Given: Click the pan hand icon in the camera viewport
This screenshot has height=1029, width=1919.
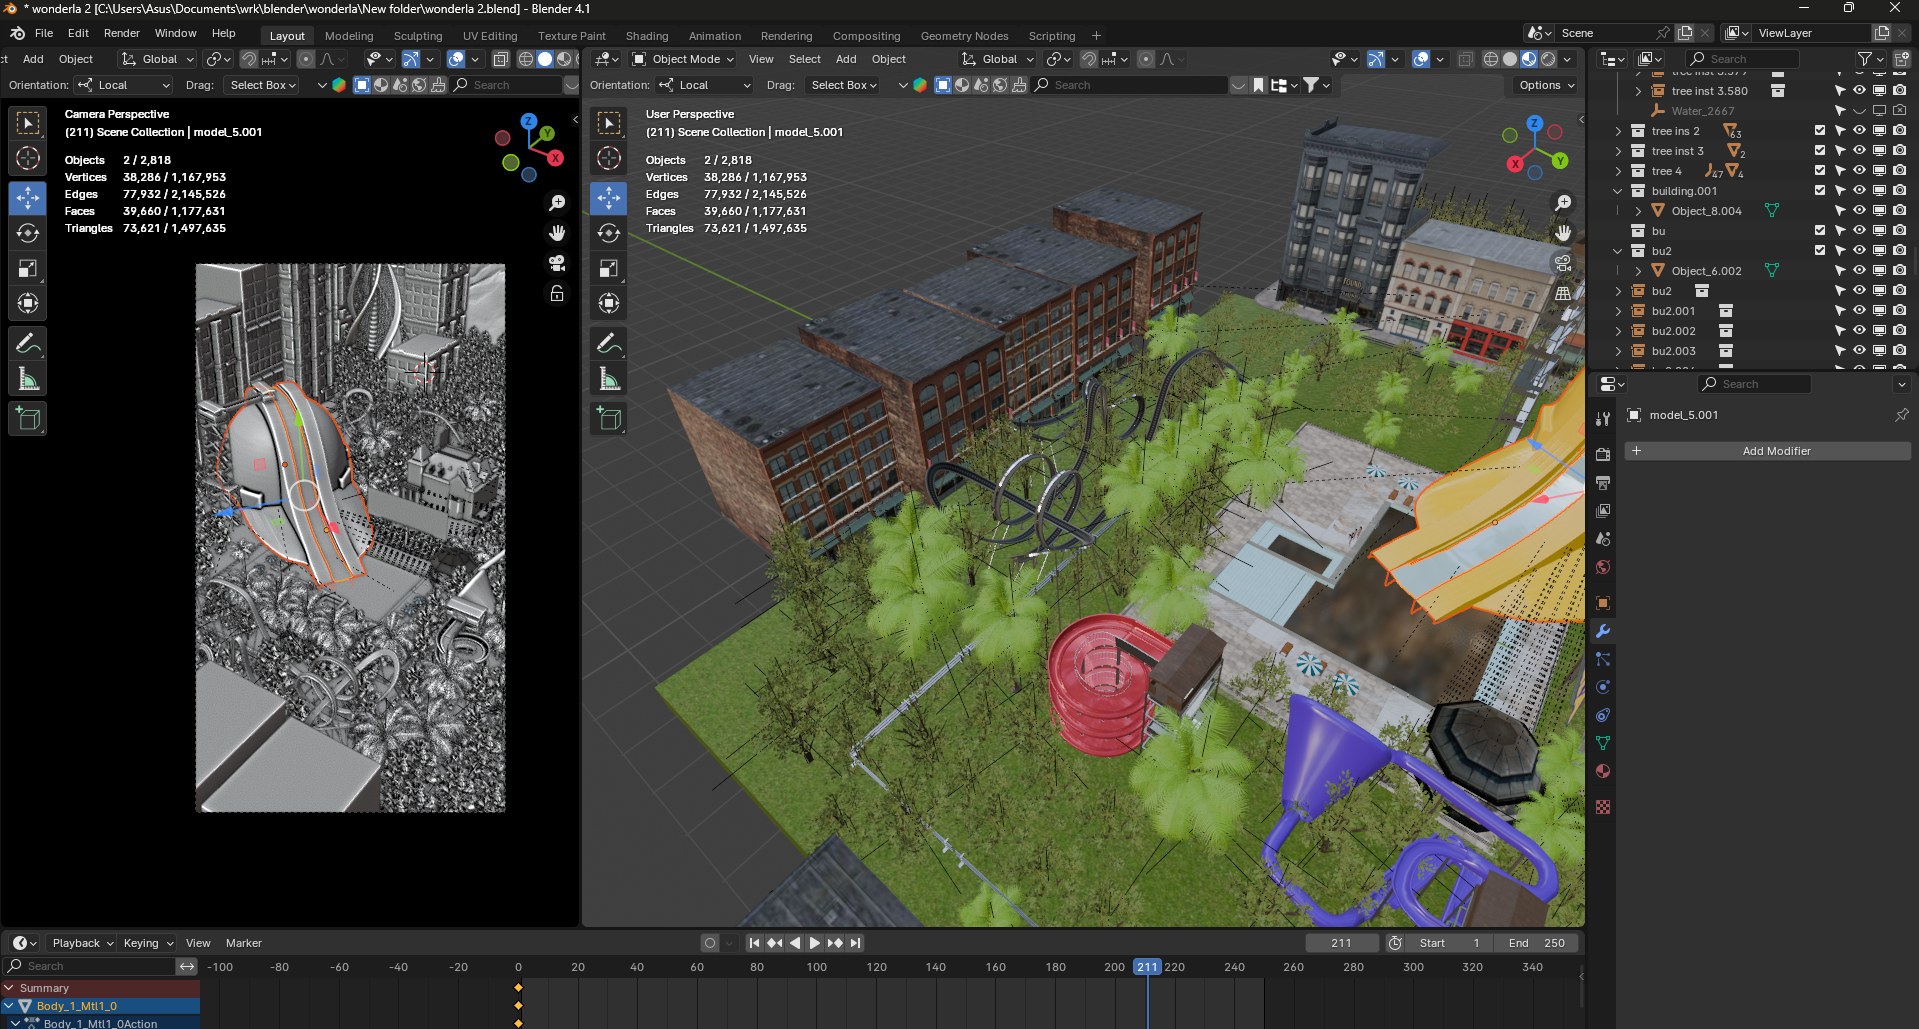Looking at the screenshot, I should pyautogui.click(x=557, y=233).
